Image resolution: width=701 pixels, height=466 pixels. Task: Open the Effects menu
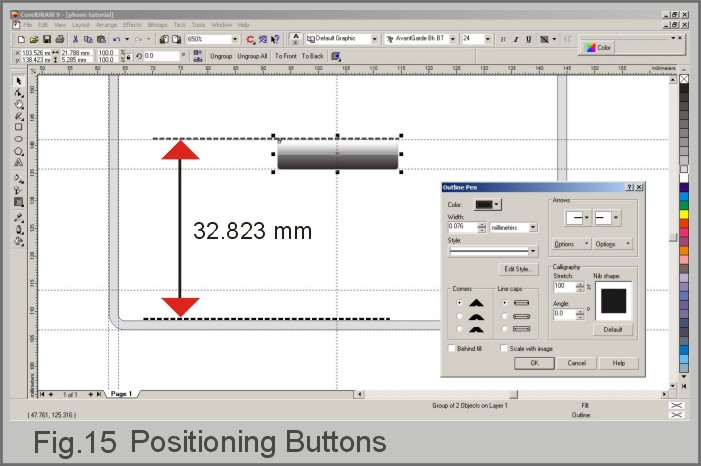point(132,25)
